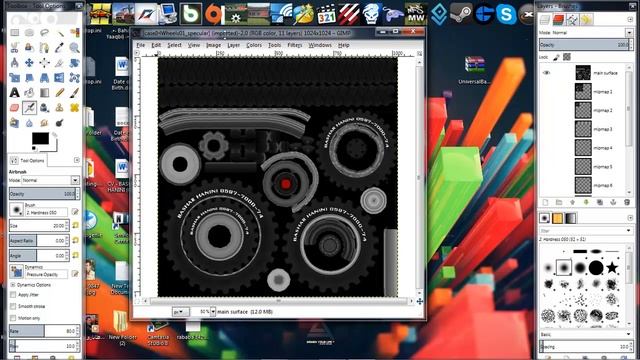The height and width of the screenshot is (360, 640).
Task: Select the Move tool
Action: click(x=29, y=63)
